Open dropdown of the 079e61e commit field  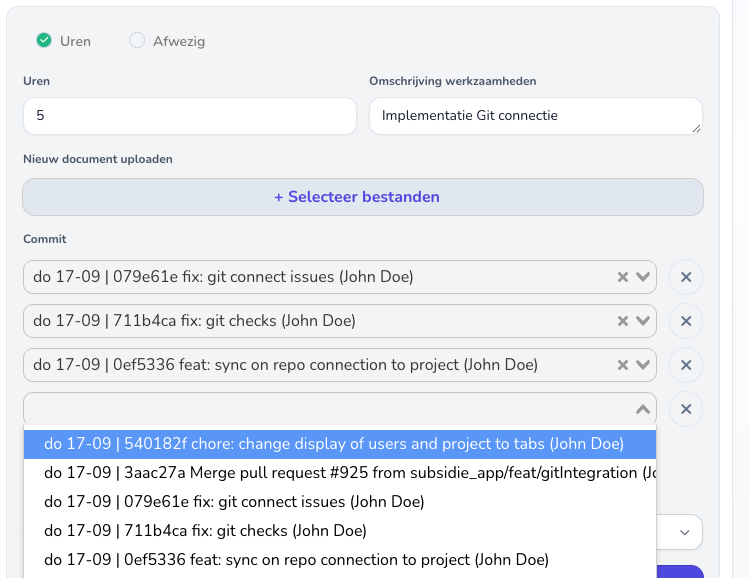click(x=643, y=277)
